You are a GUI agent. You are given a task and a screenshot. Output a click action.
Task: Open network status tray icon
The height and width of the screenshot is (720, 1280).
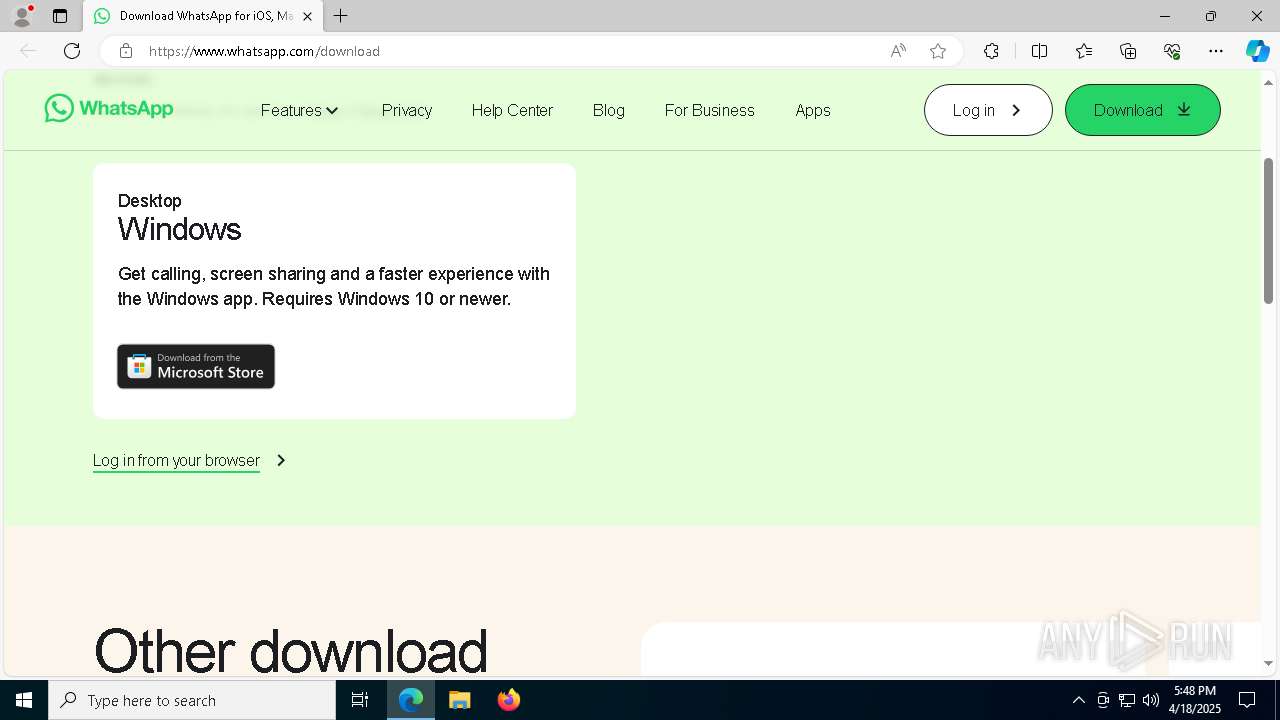pyautogui.click(x=1127, y=700)
